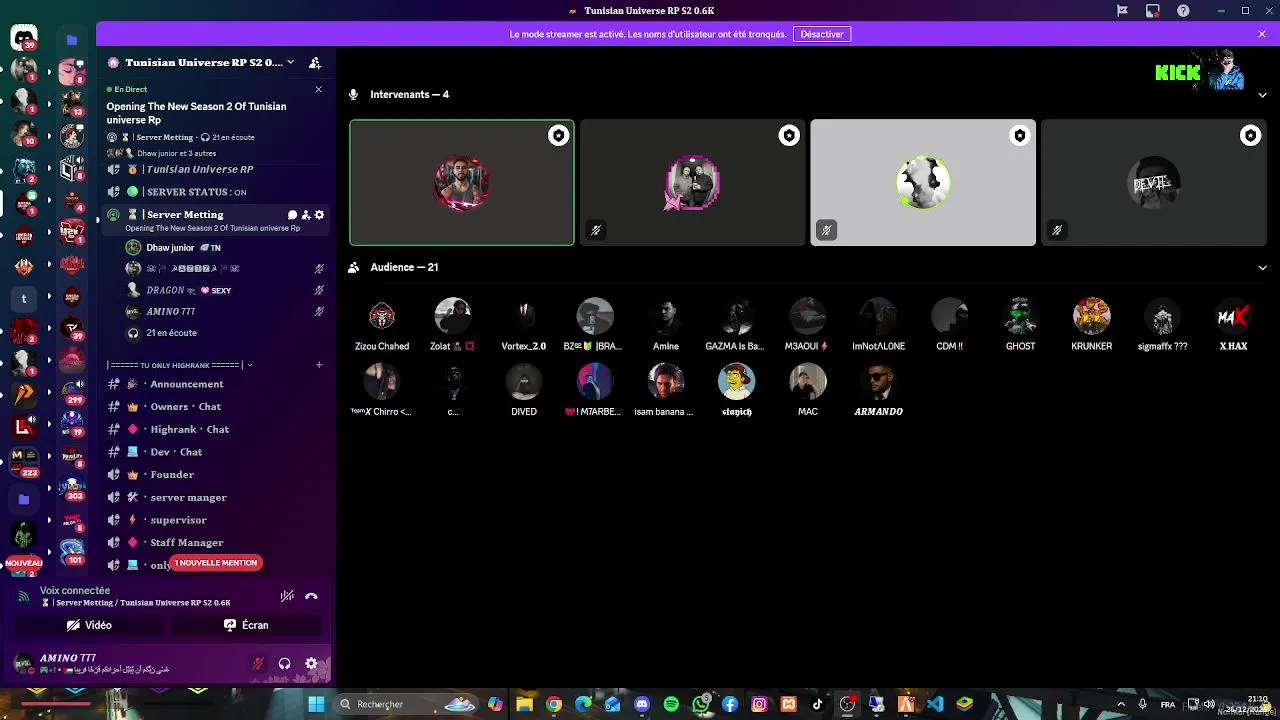
Task: Collapse the Intervenants section
Action: tap(1262, 95)
